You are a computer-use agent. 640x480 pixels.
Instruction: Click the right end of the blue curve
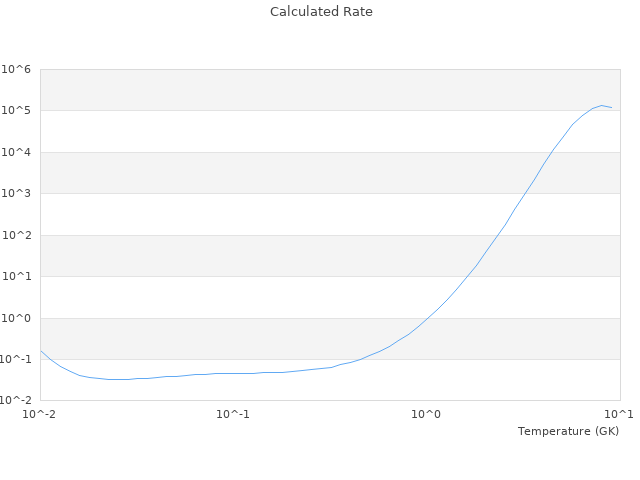612,107
